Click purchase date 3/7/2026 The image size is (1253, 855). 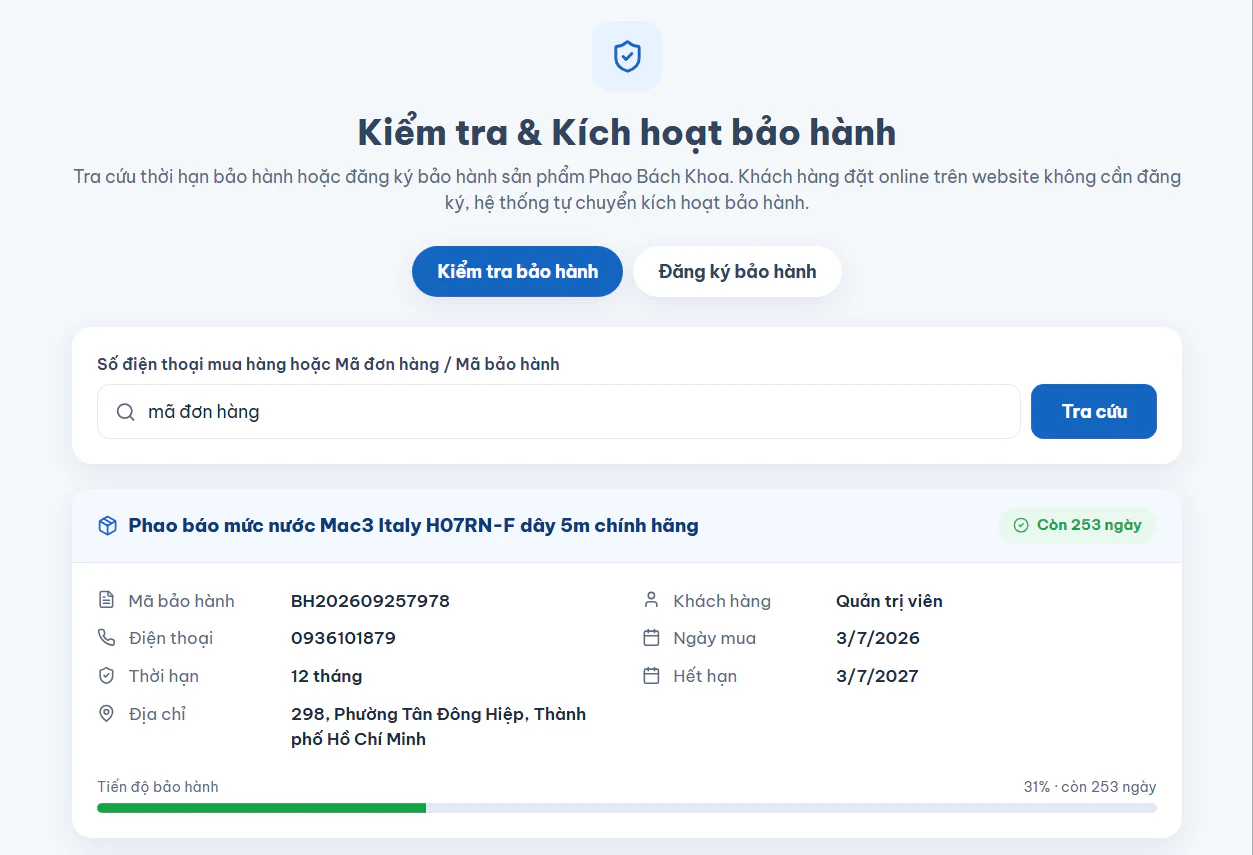tap(878, 638)
